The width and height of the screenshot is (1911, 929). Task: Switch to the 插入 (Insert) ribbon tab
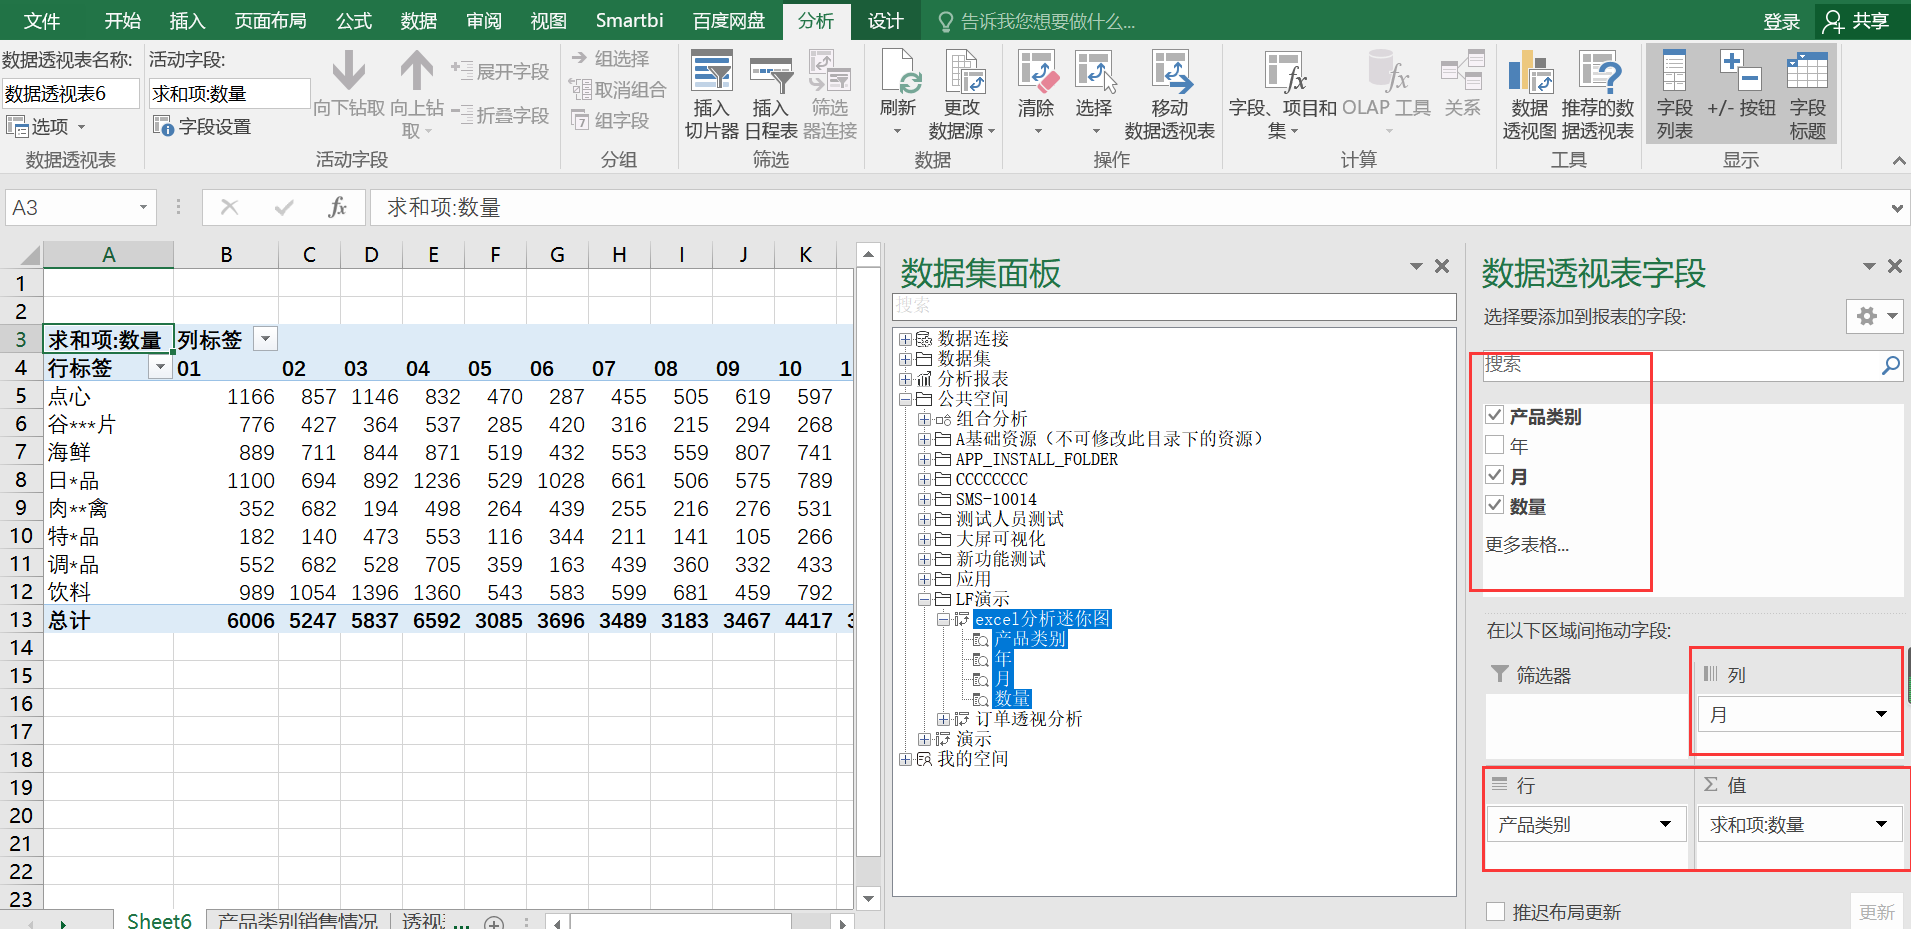point(187,21)
